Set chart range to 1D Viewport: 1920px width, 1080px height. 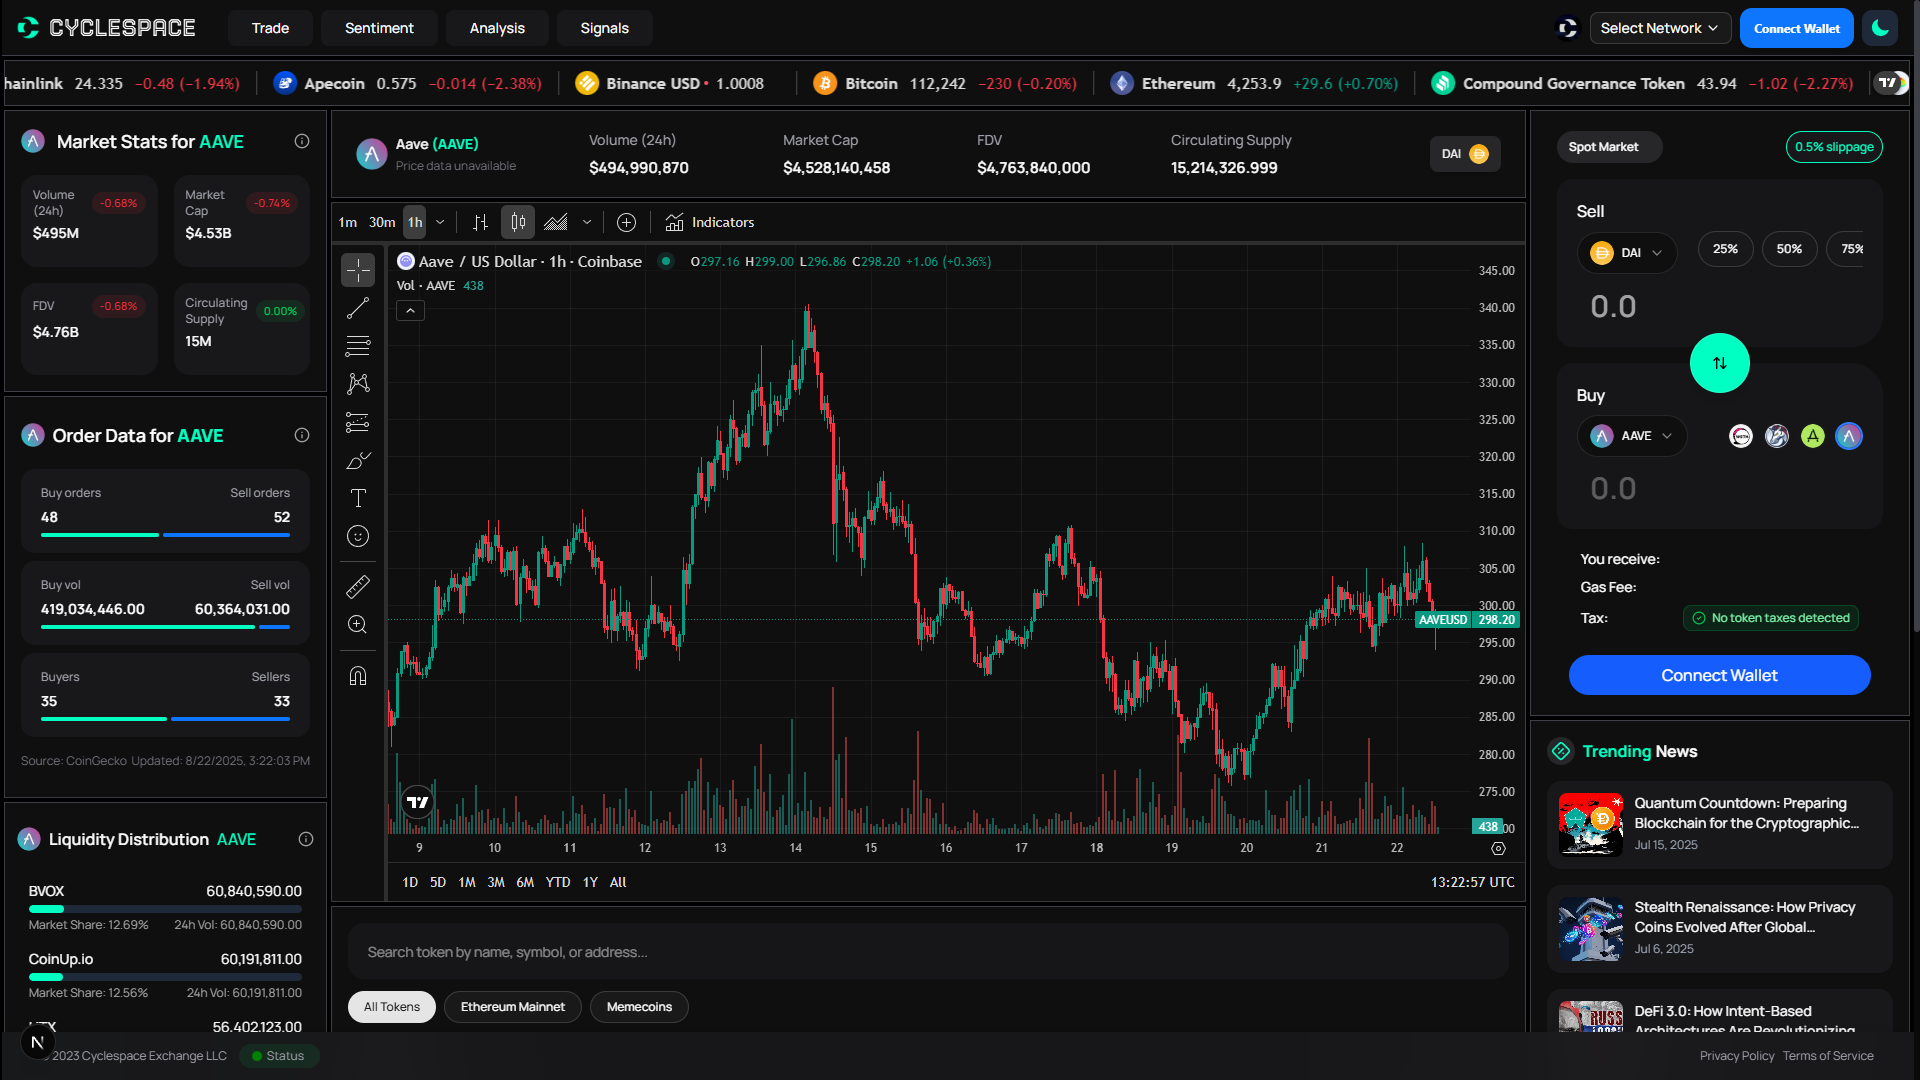coord(410,882)
